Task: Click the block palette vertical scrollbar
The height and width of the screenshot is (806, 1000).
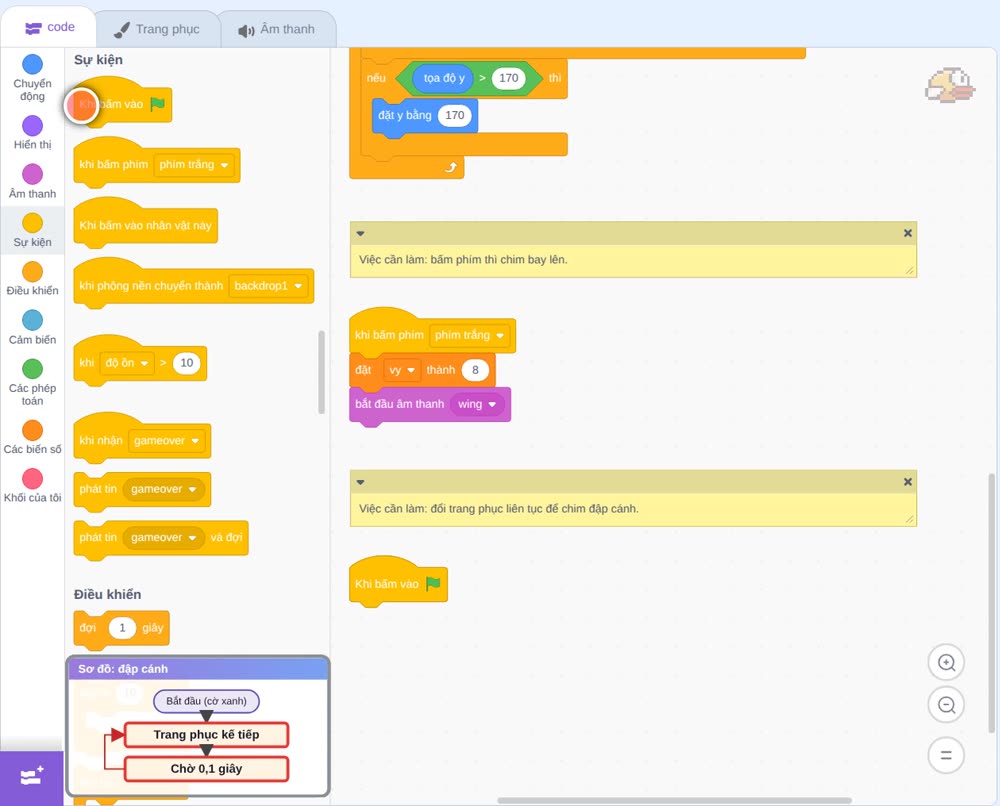Action: 321,372
